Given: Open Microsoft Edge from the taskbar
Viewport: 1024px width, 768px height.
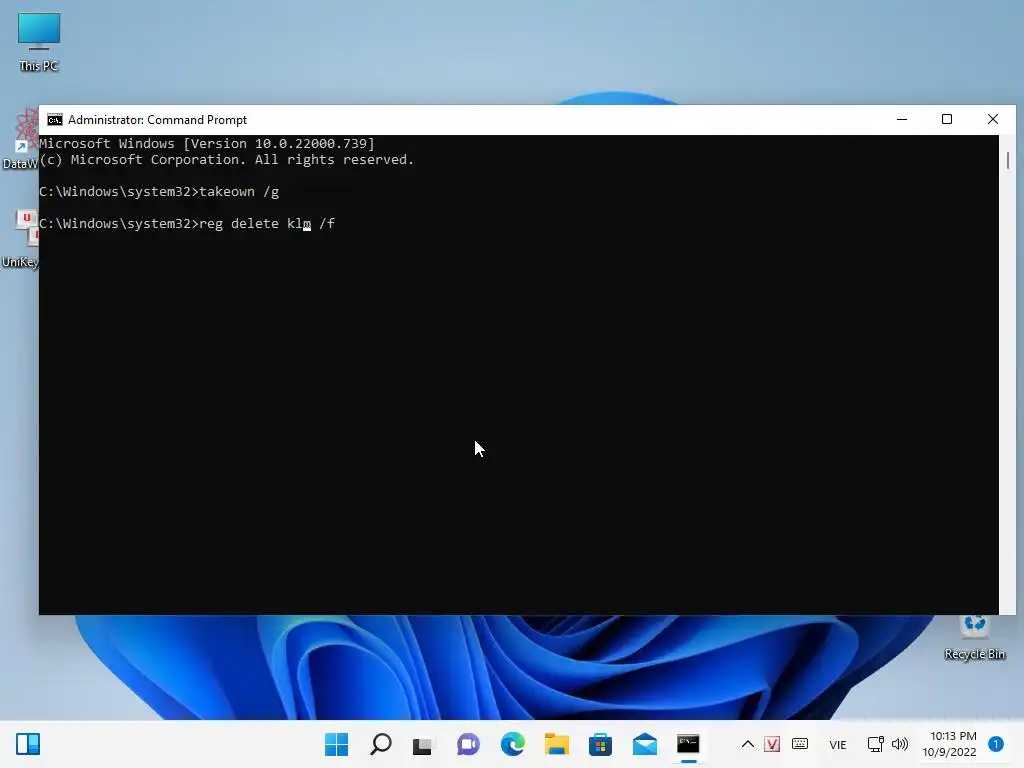Looking at the screenshot, I should click(513, 744).
